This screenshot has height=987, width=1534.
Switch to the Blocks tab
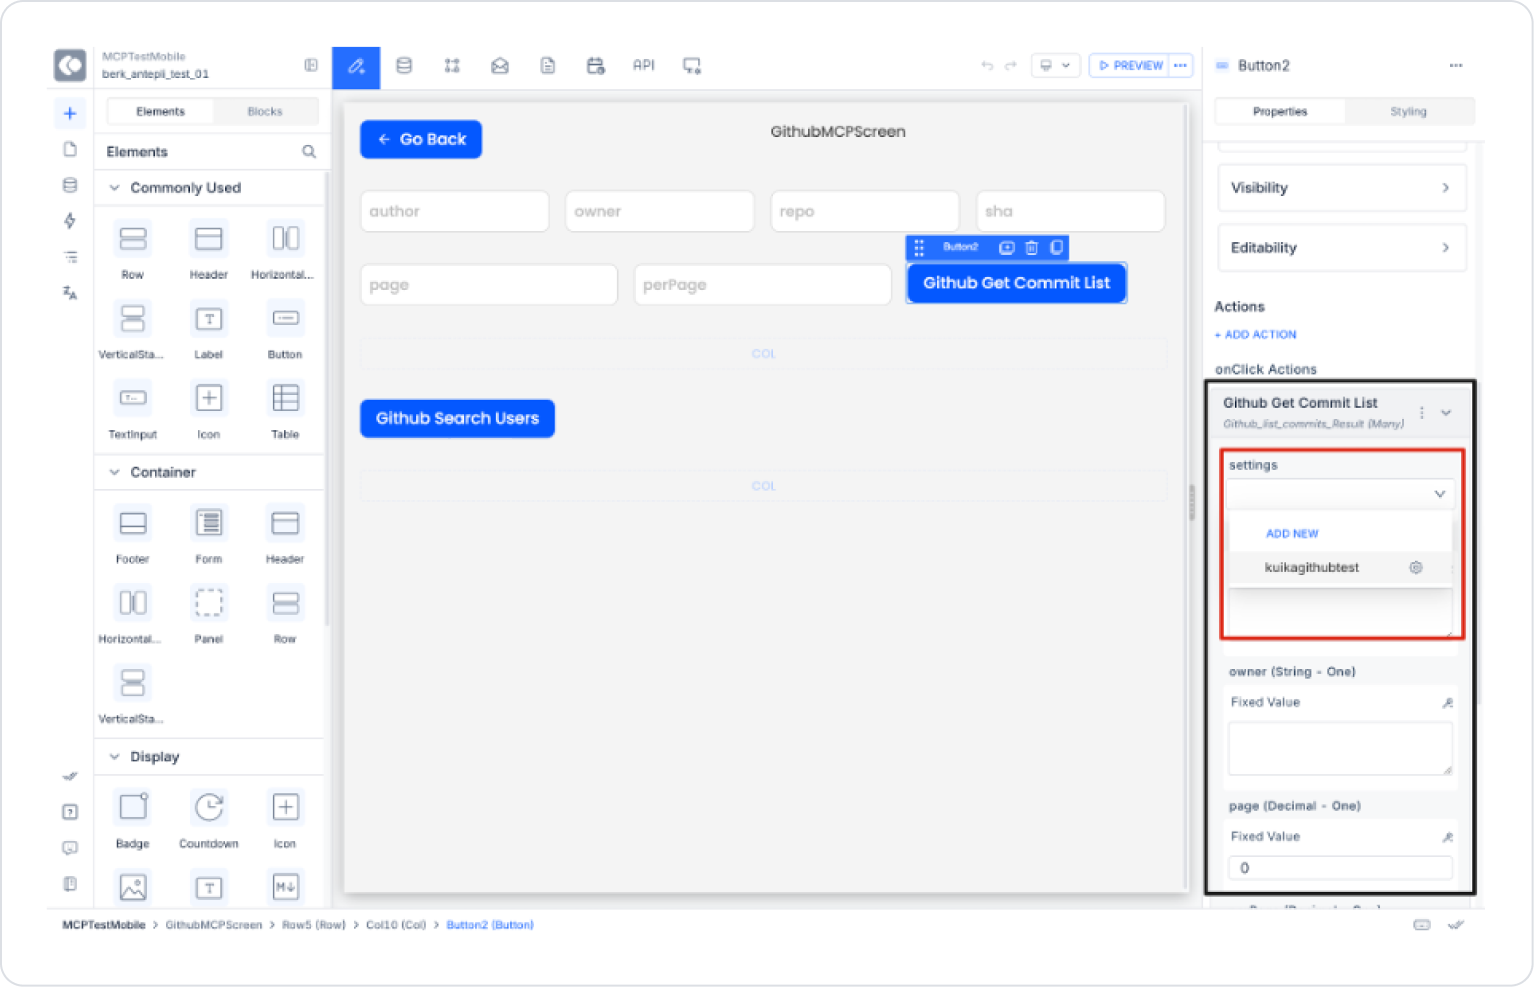(265, 111)
